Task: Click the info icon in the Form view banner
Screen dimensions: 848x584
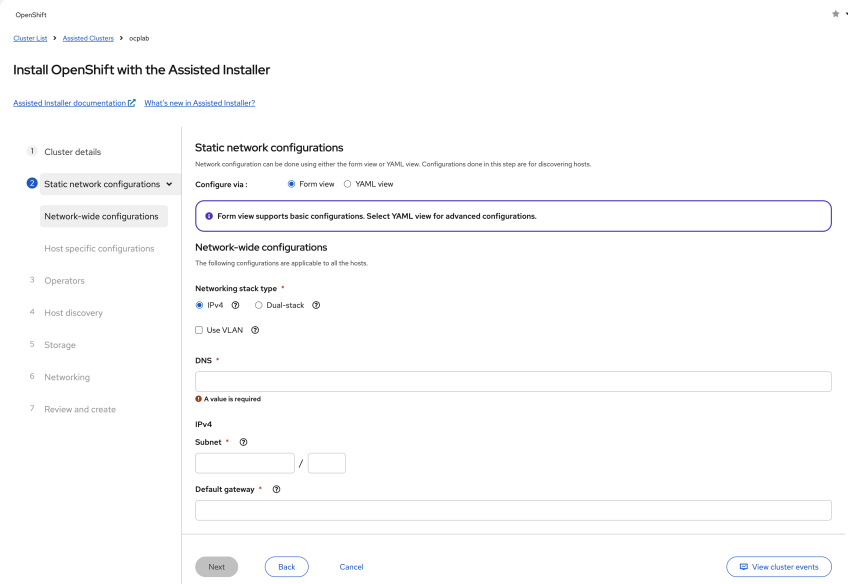Action: [x=209, y=215]
